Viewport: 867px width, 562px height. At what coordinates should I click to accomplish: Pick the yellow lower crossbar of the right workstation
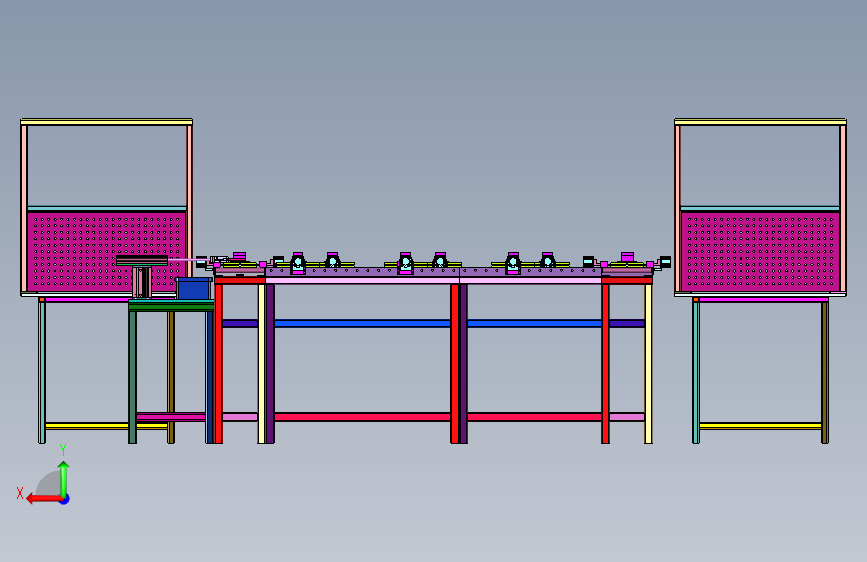(760, 426)
